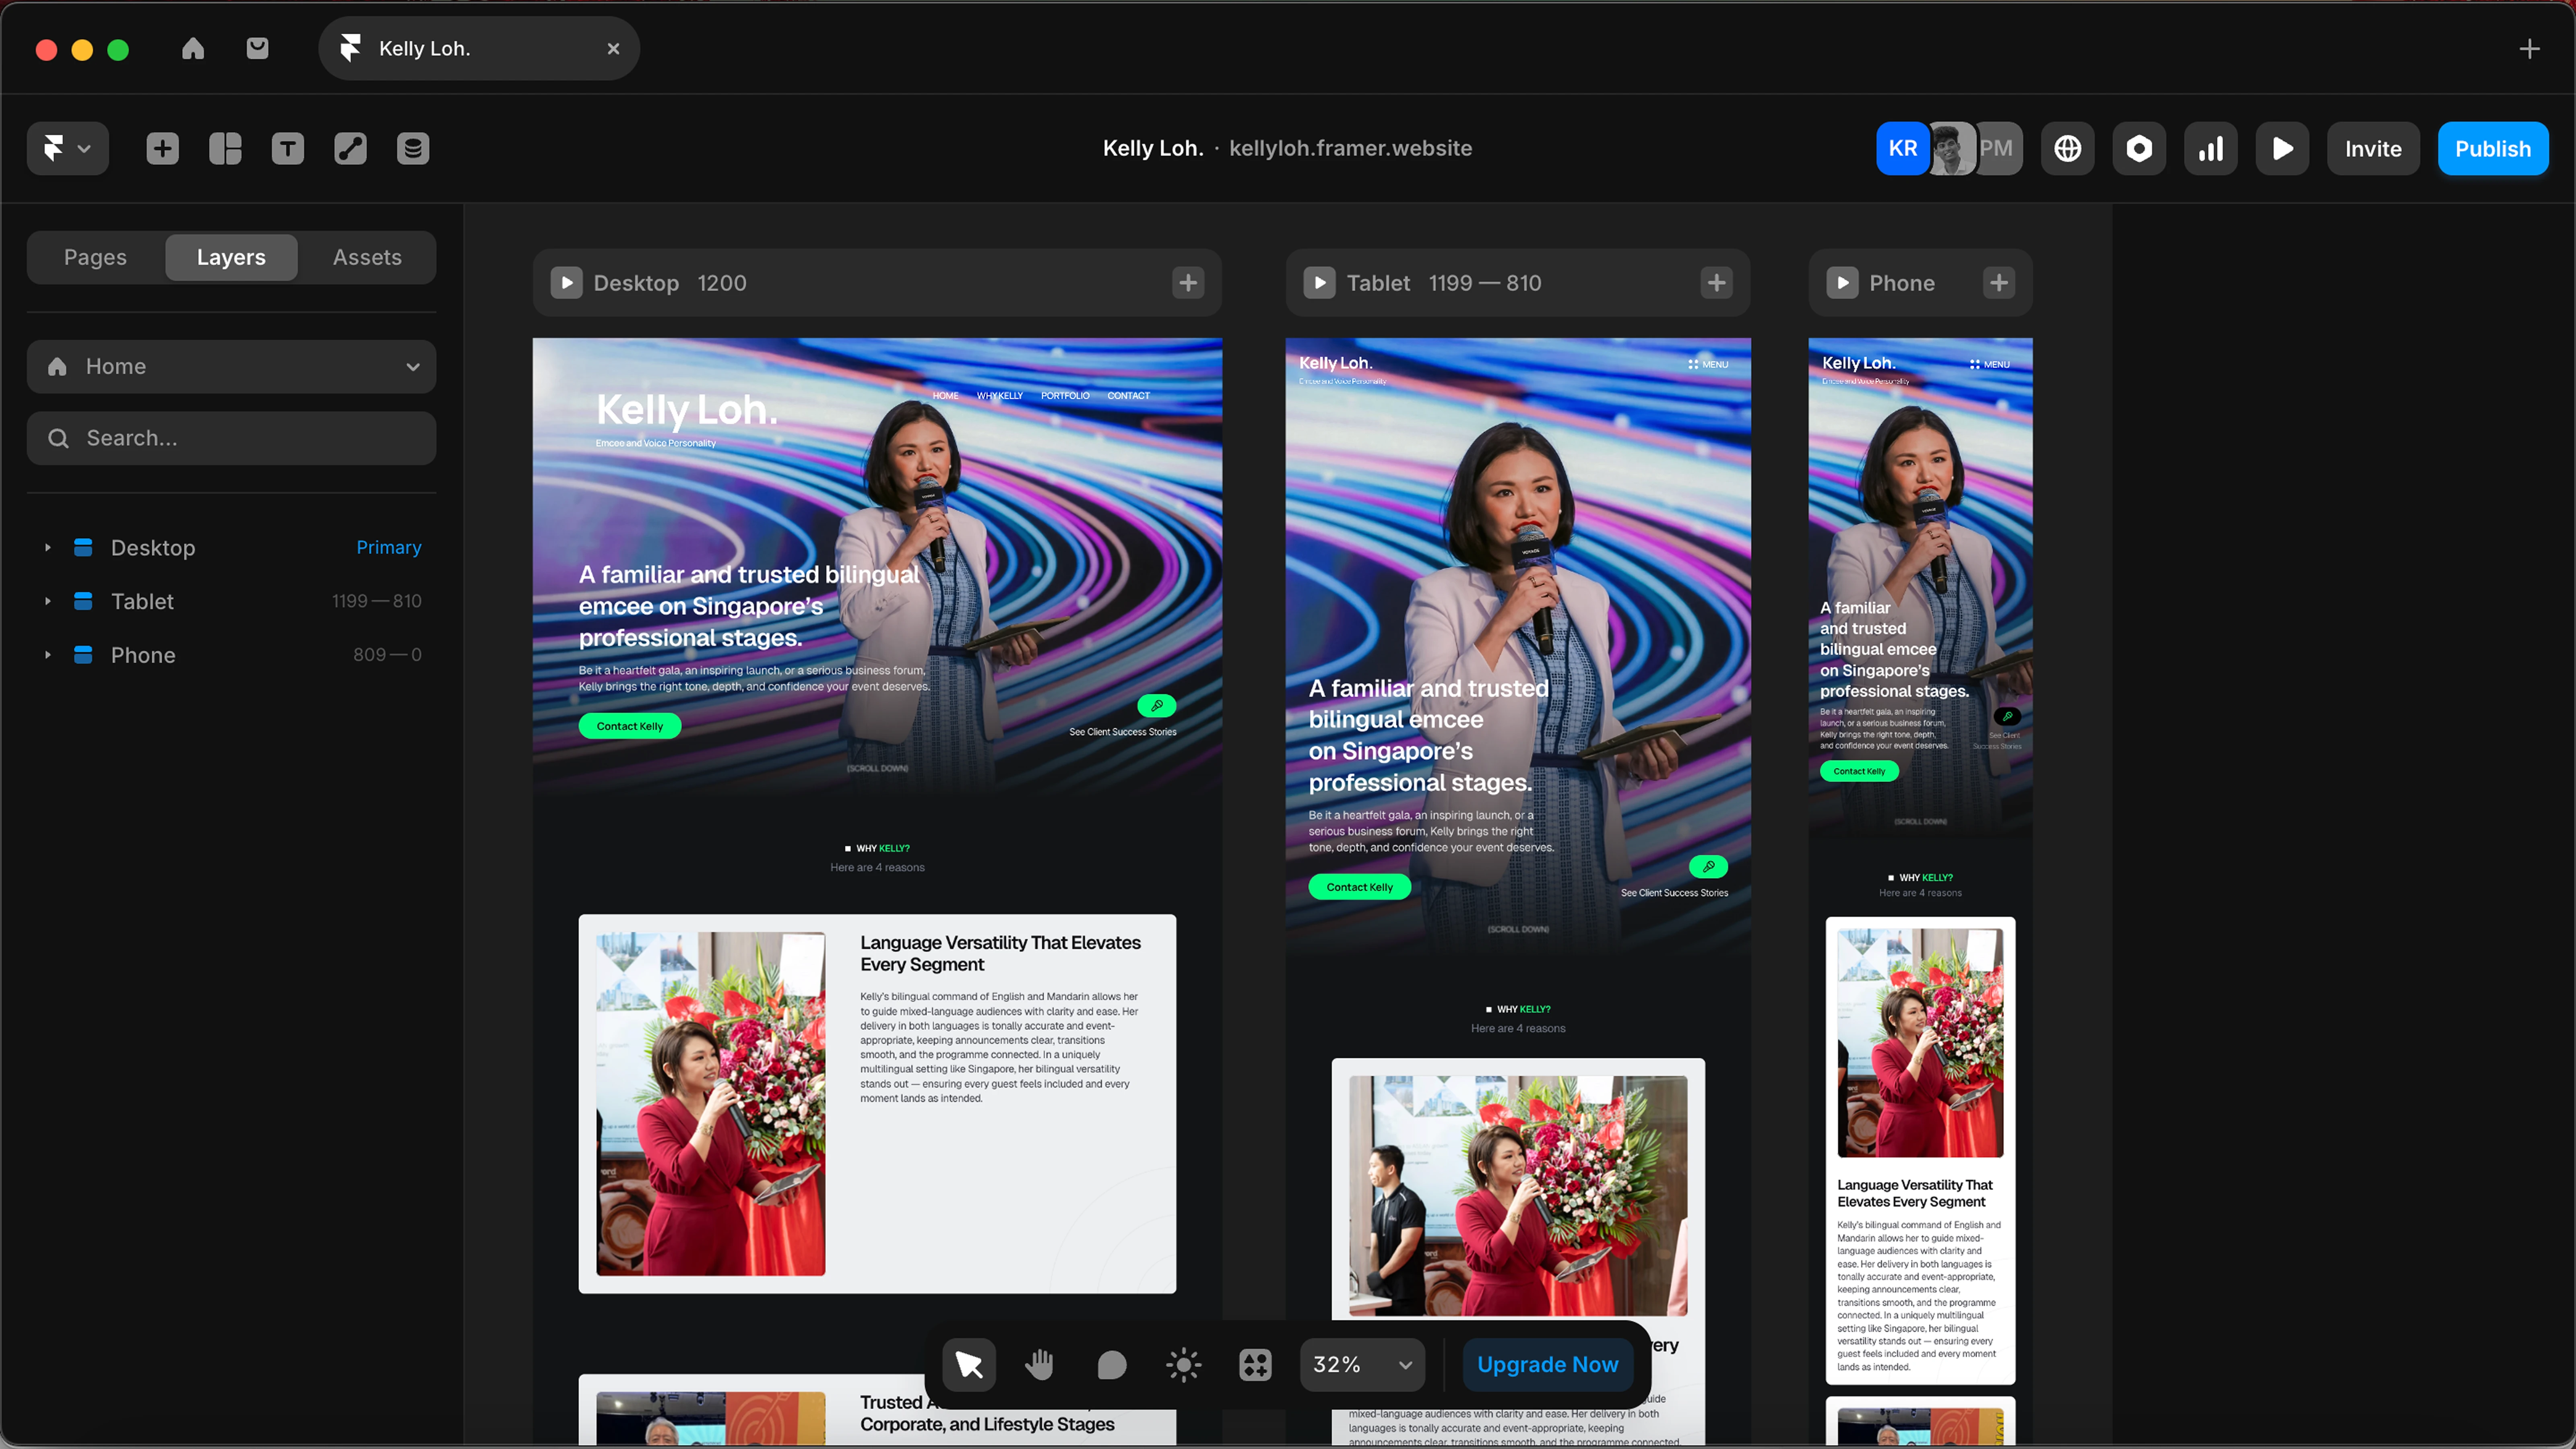Select the Text tool
Screen dimensions: 2576x1449
pyautogui.click(x=288, y=149)
